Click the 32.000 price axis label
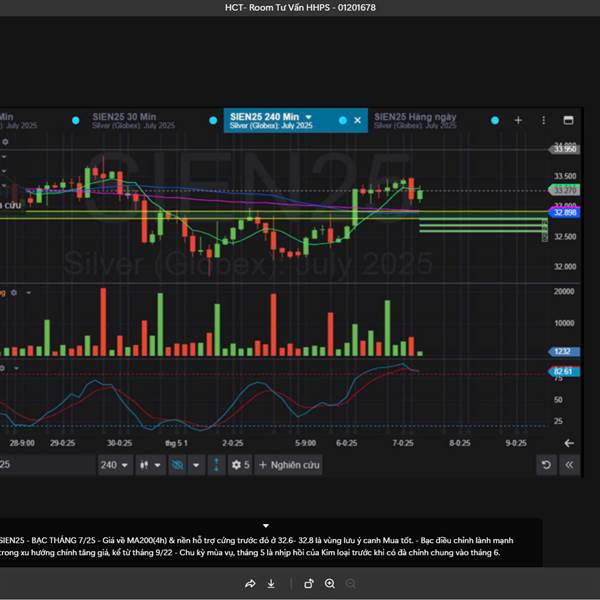The width and height of the screenshot is (600, 600). click(x=565, y=266)
